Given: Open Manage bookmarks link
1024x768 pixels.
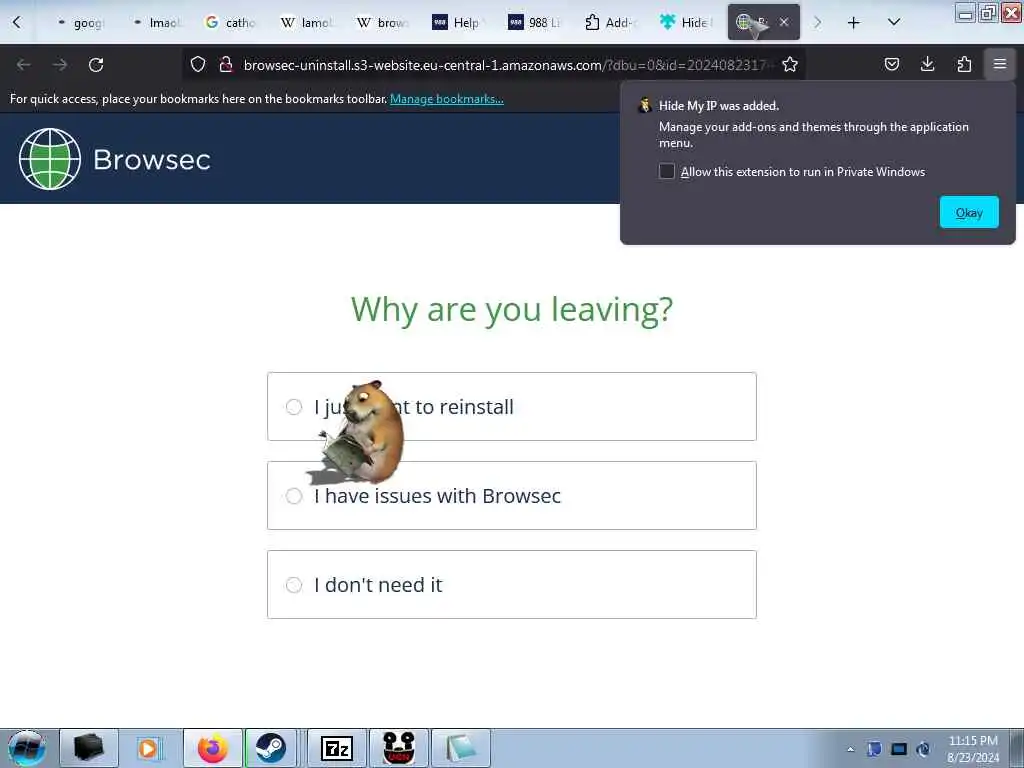Looking at the screenshot, I should [x=447, y=99].
